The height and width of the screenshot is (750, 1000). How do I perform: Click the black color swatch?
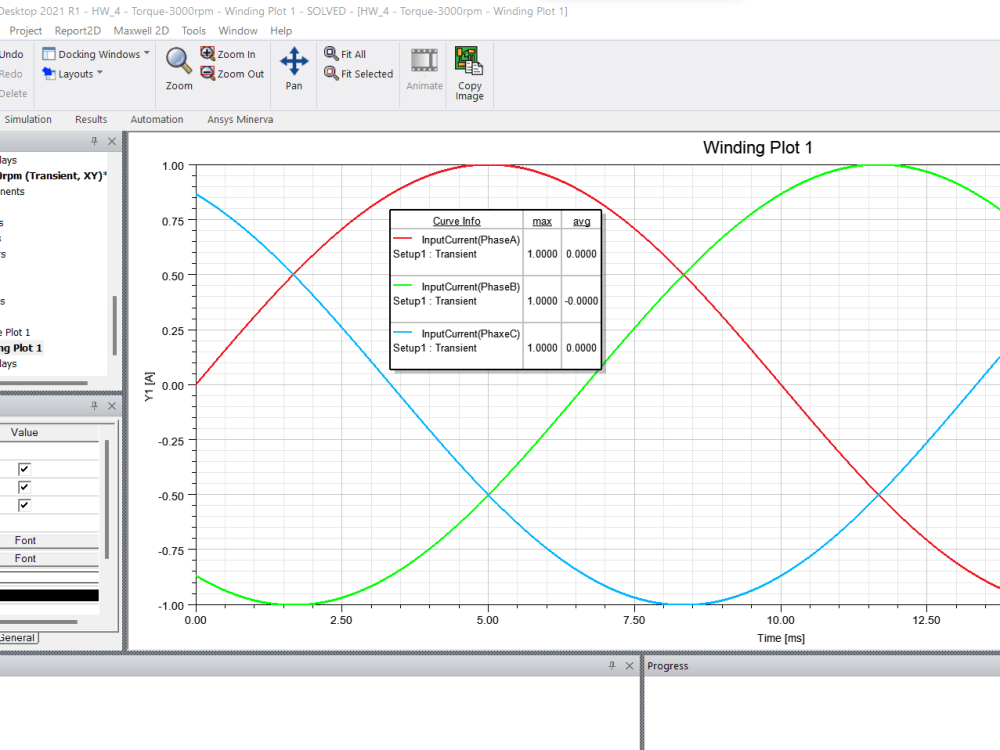50,595
